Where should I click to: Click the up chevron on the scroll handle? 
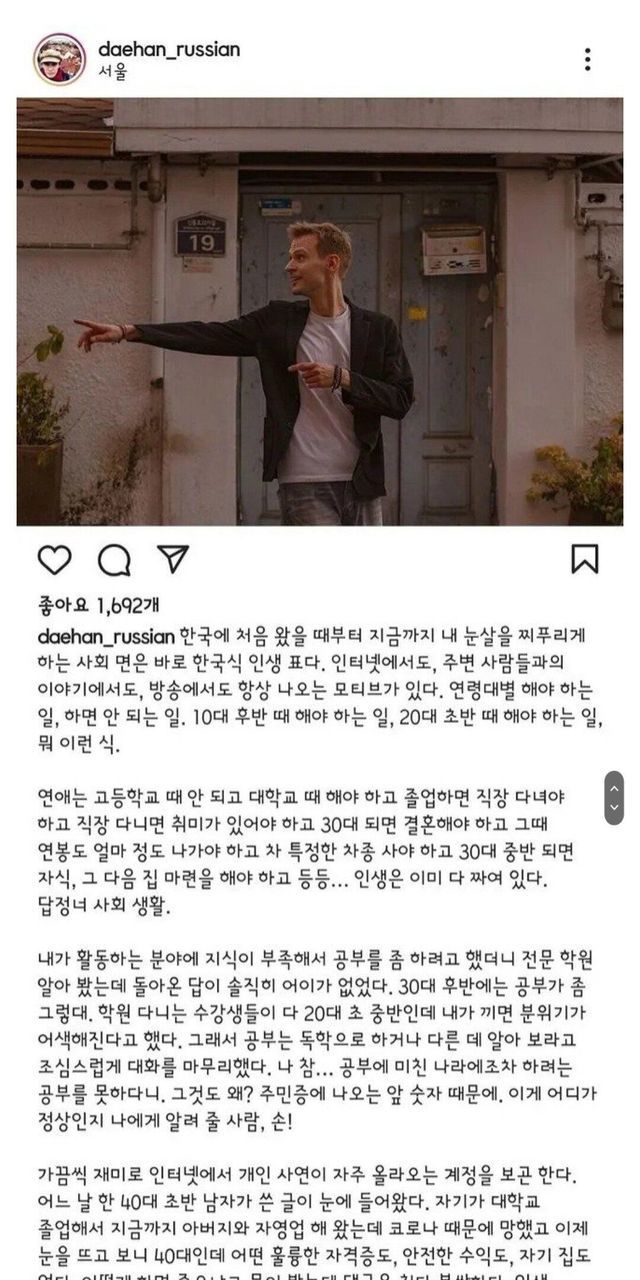coord(615,788)
